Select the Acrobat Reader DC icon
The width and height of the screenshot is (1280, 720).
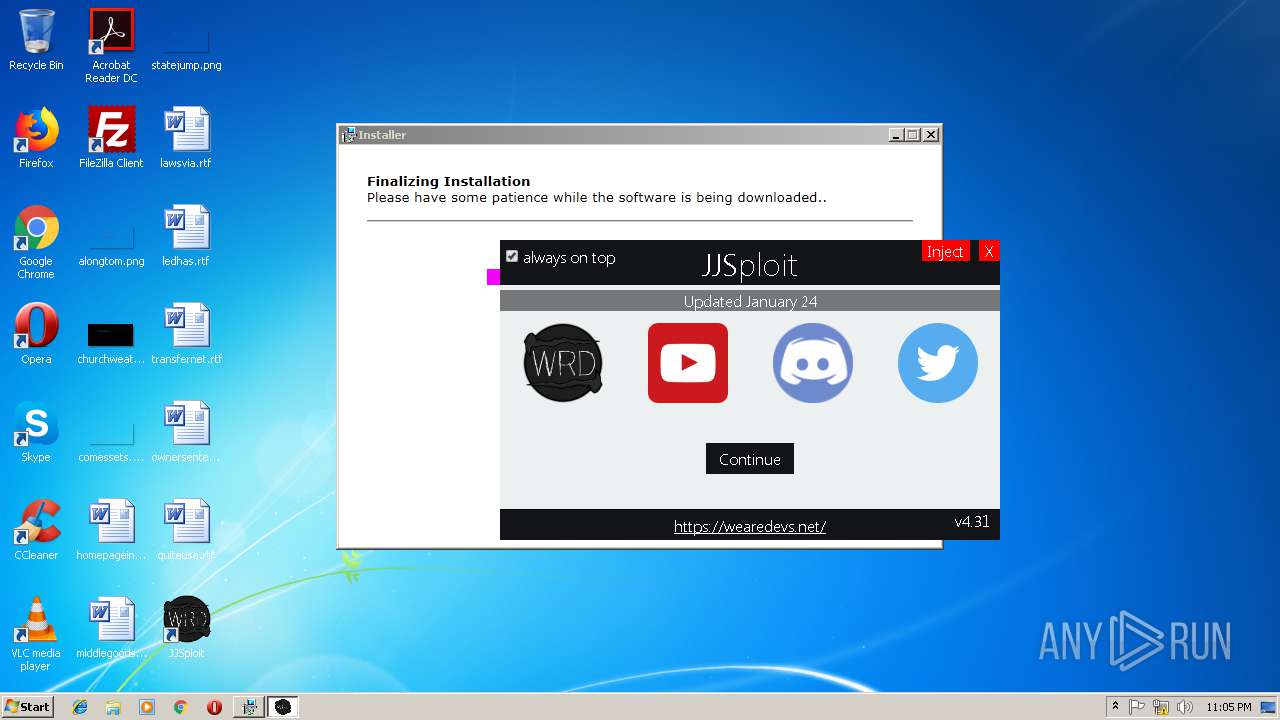point(111,46)
